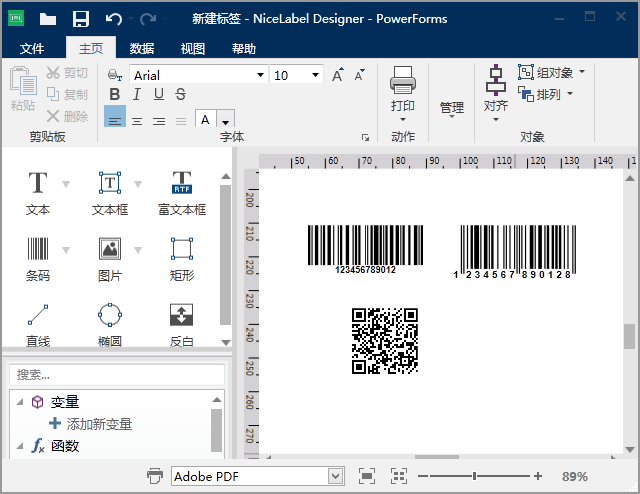Open the 对齐 (Align) button

[496, 94]
